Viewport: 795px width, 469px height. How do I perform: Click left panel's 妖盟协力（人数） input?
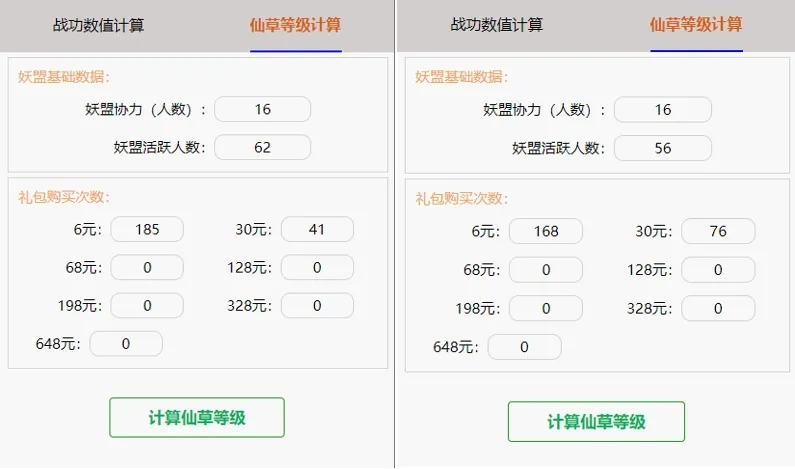(262, 110)
